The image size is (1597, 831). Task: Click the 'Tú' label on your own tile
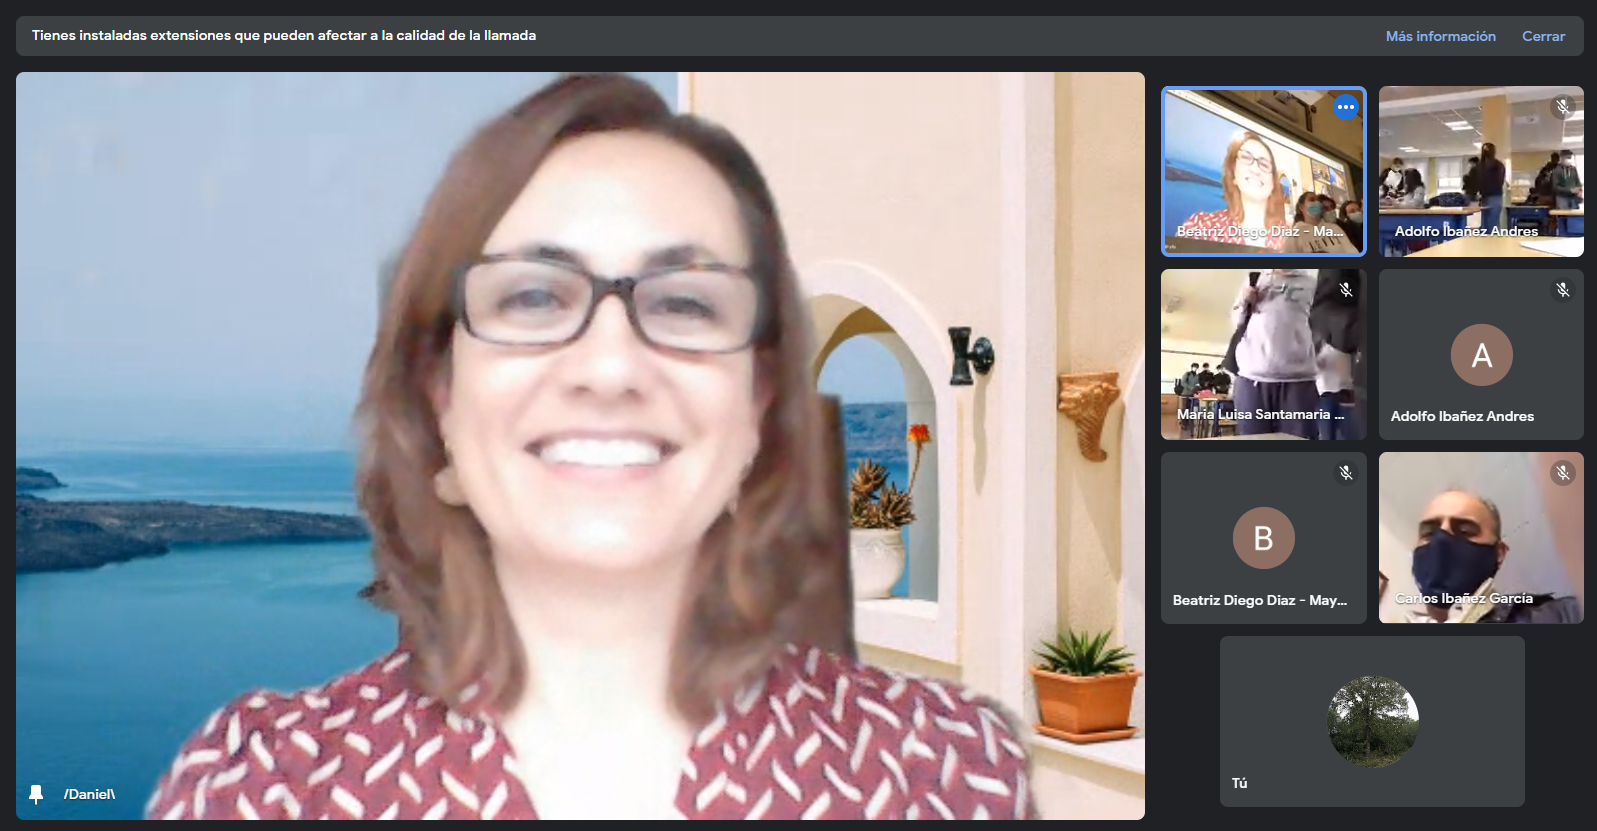coord(1239,783)
